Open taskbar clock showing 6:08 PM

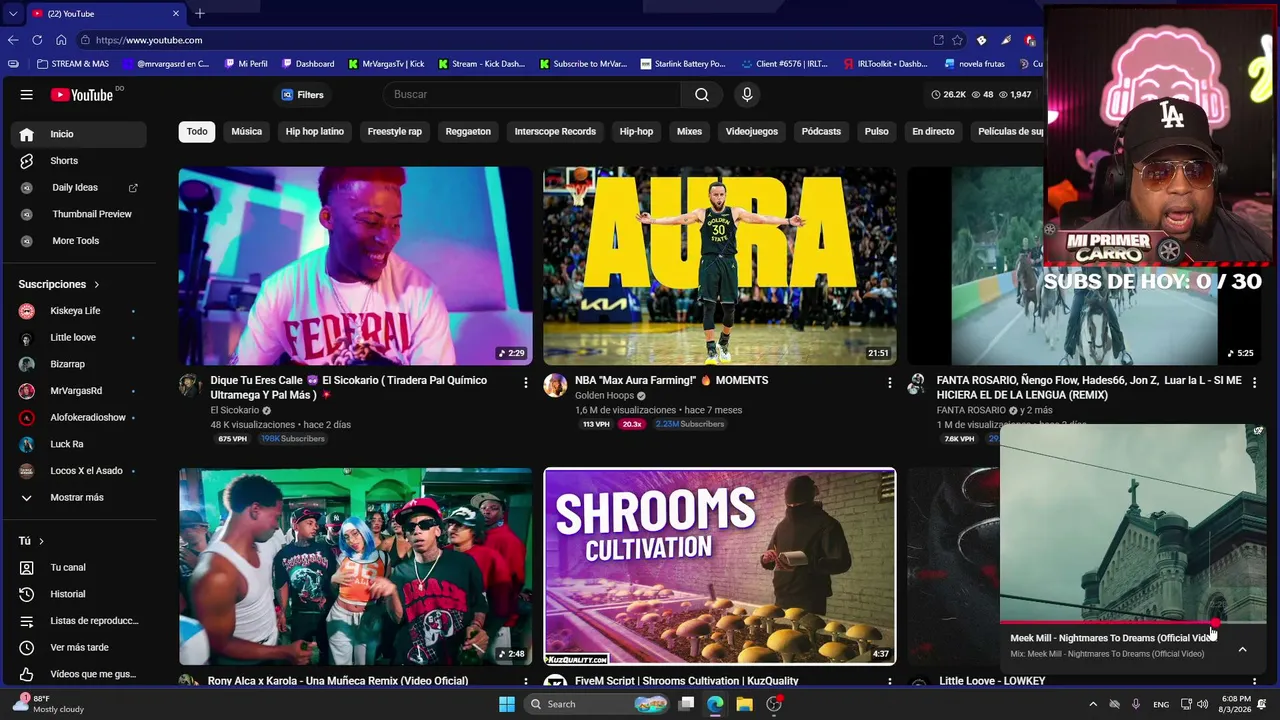pyautogui.click(x=1236, y=704)
